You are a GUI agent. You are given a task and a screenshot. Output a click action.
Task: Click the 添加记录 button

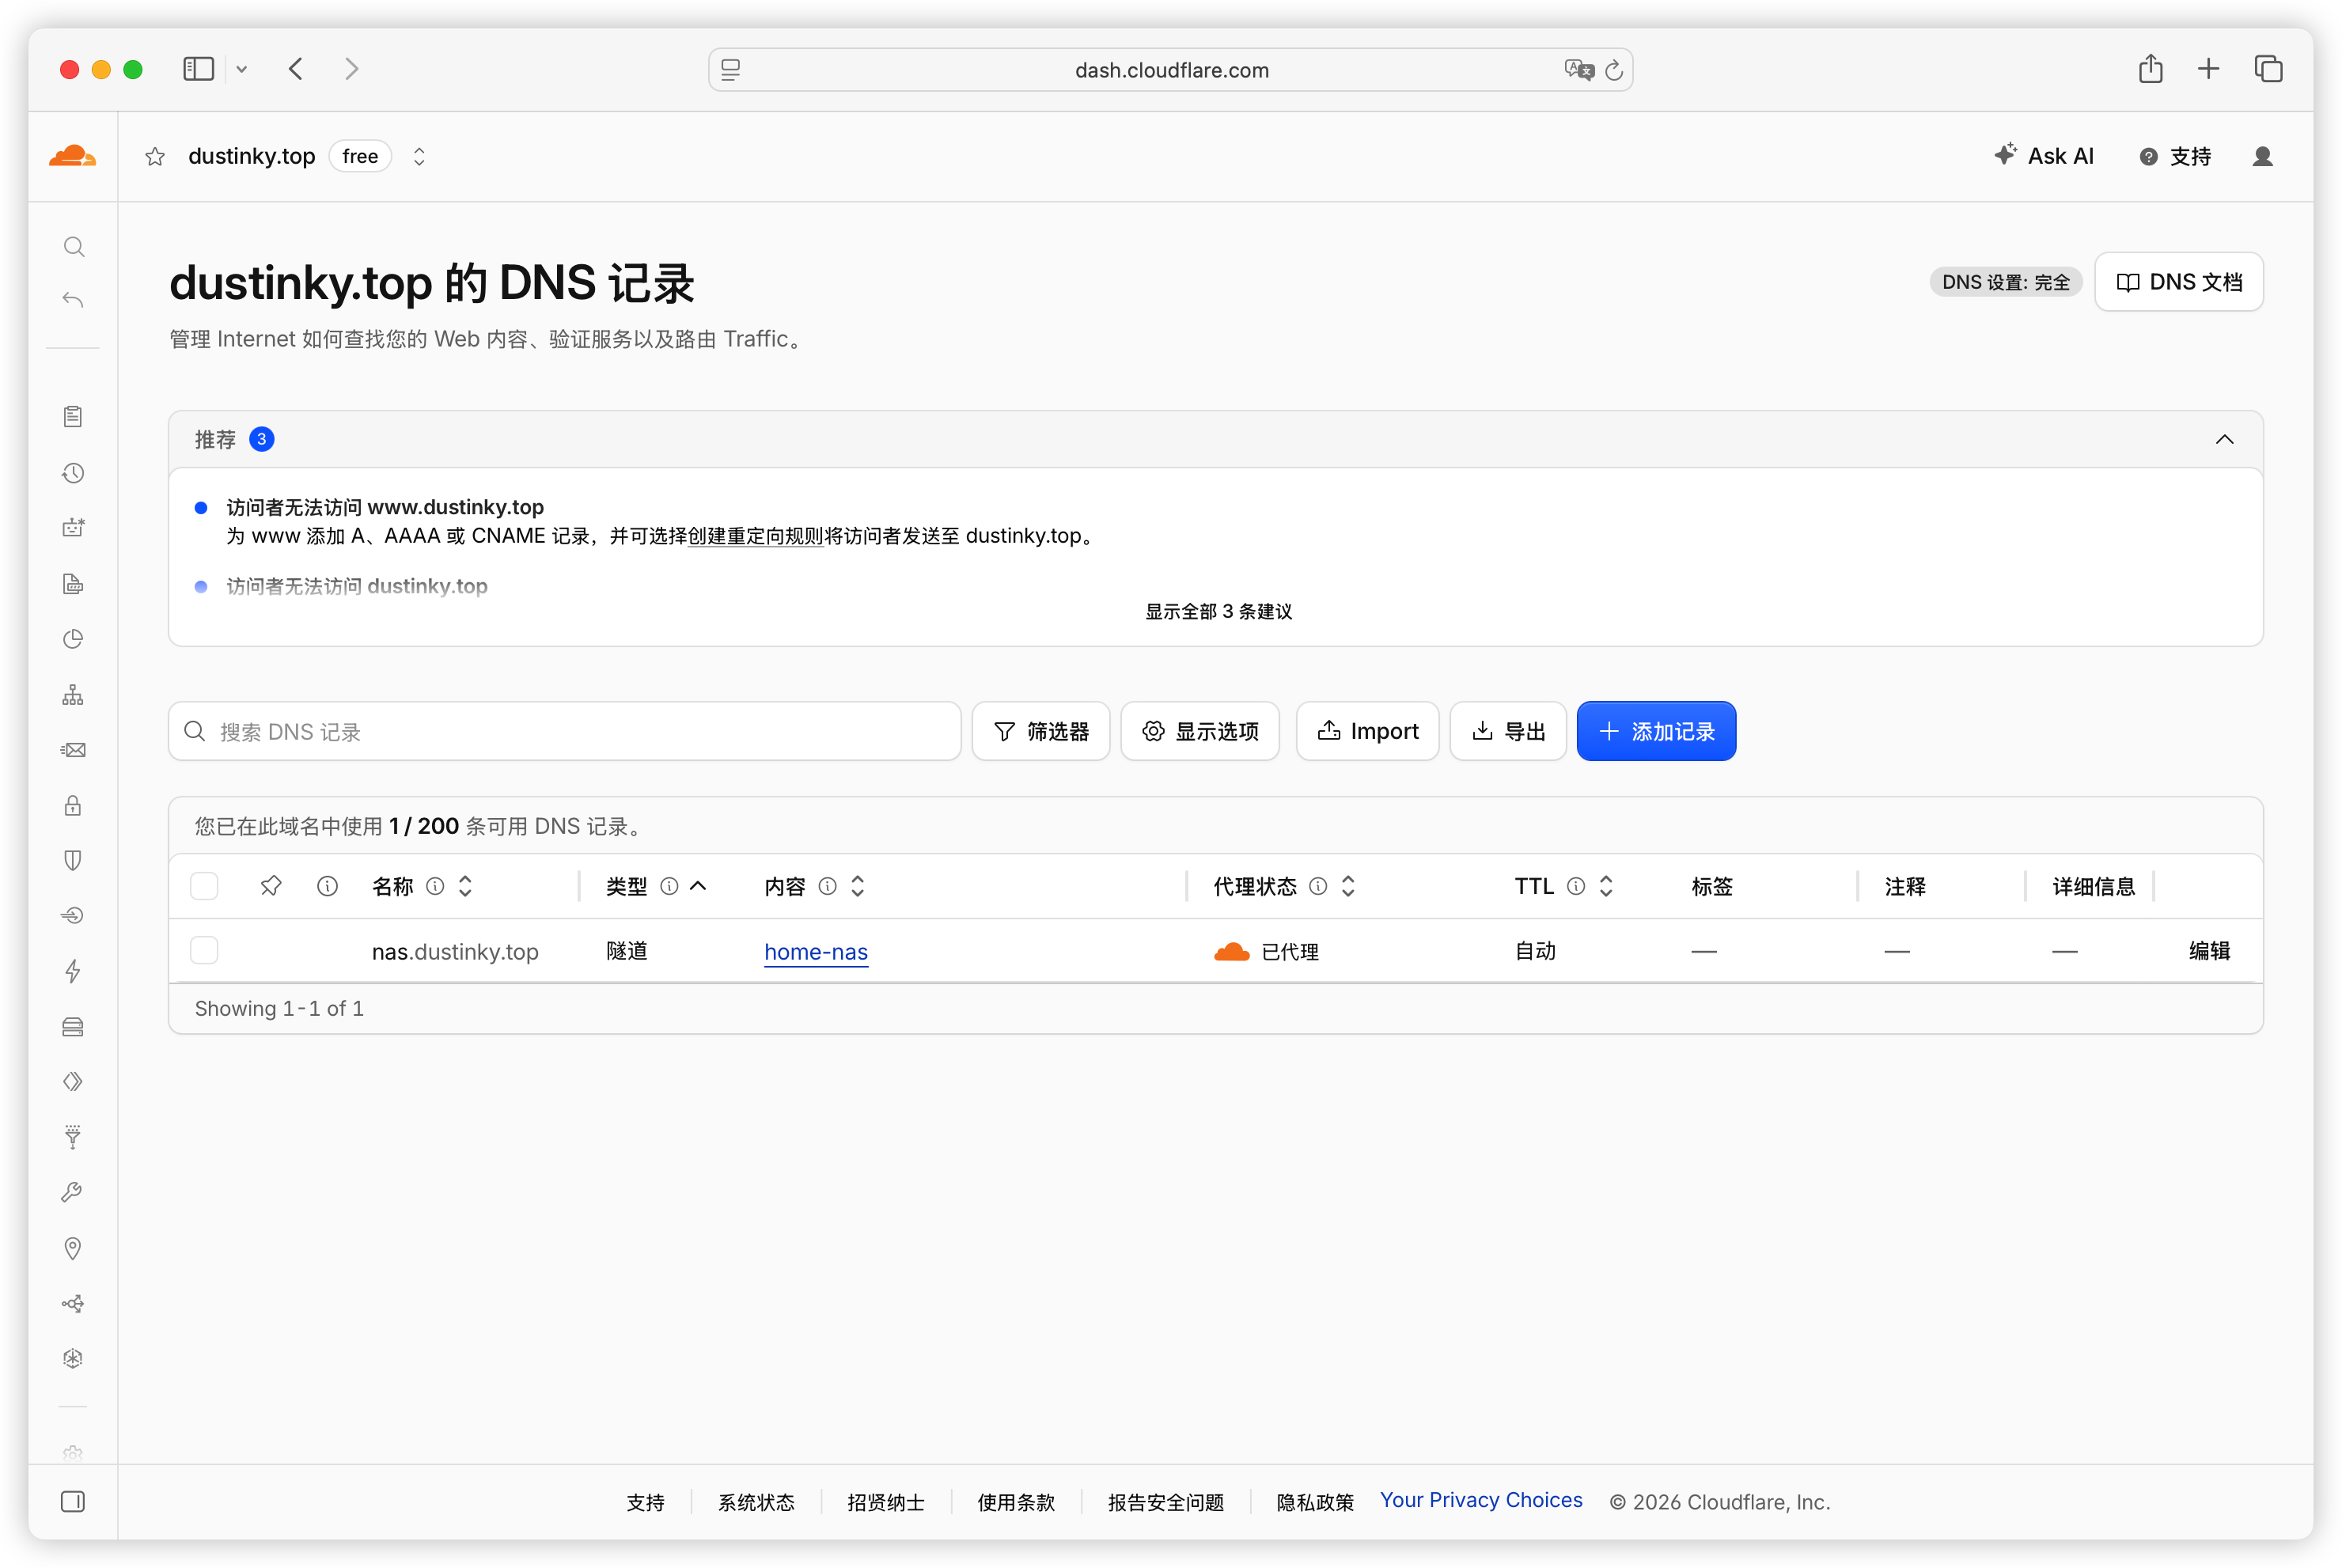tap(1656, 731)
